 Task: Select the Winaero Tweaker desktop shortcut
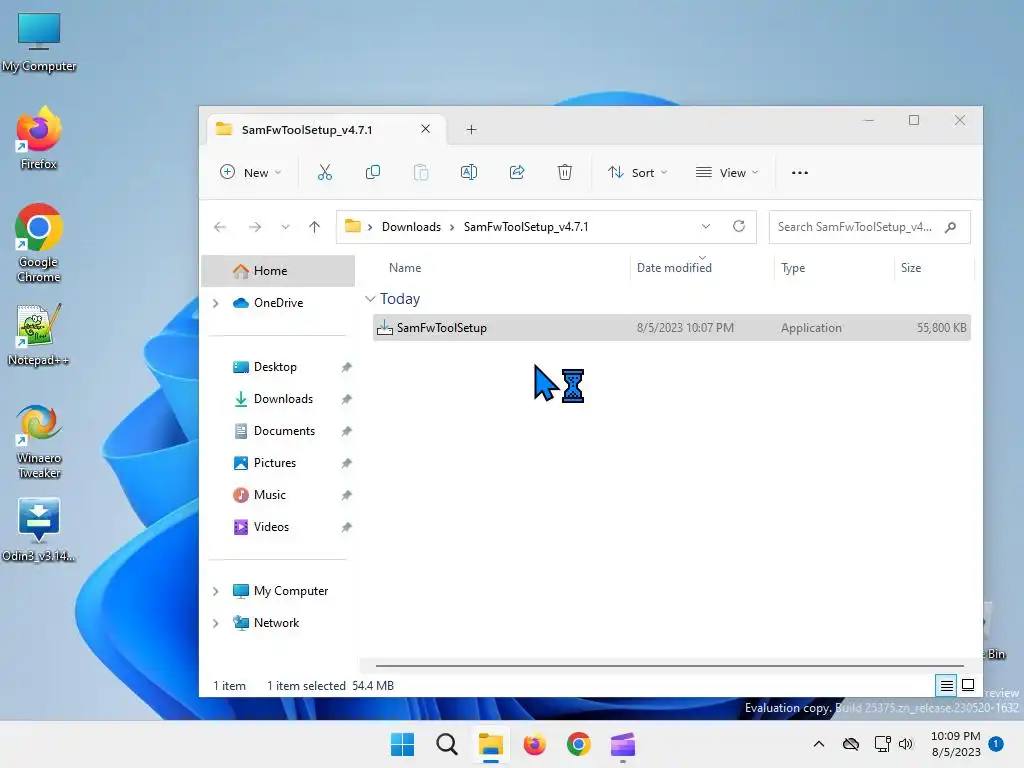[39, 442]
